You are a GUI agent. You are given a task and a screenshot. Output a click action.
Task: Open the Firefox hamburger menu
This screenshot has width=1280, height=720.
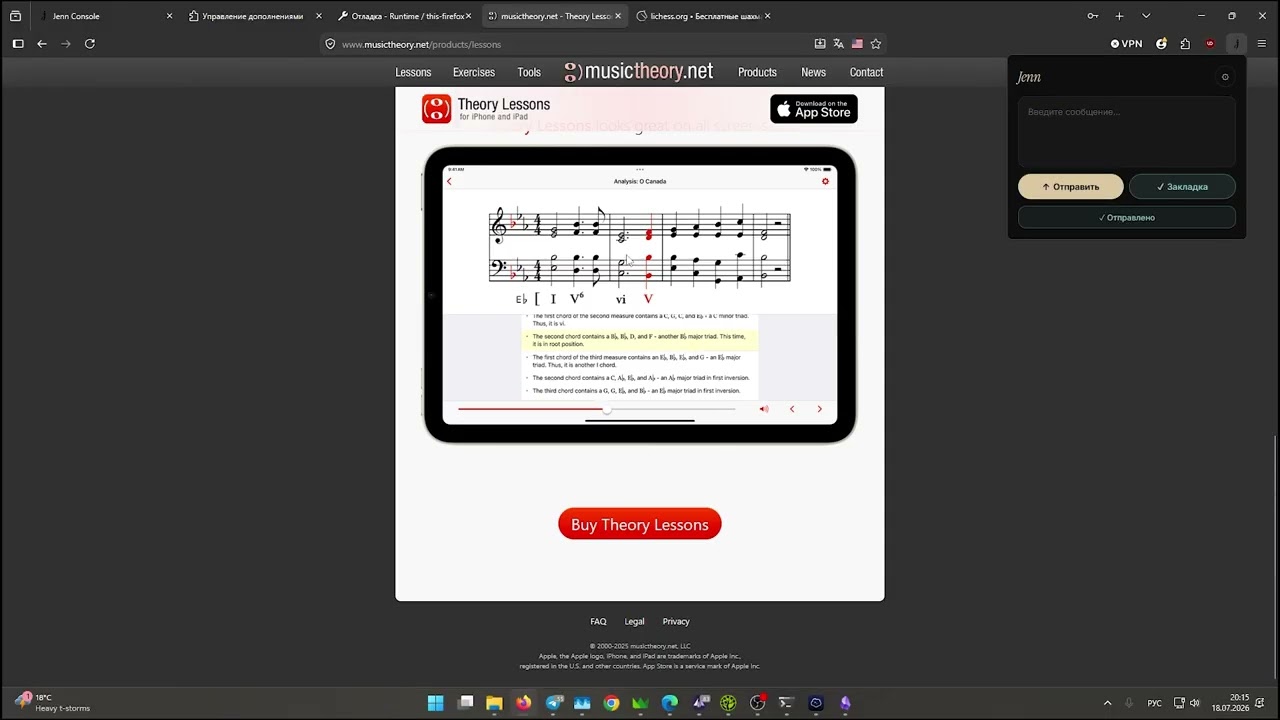click(x=1262, y=44)
